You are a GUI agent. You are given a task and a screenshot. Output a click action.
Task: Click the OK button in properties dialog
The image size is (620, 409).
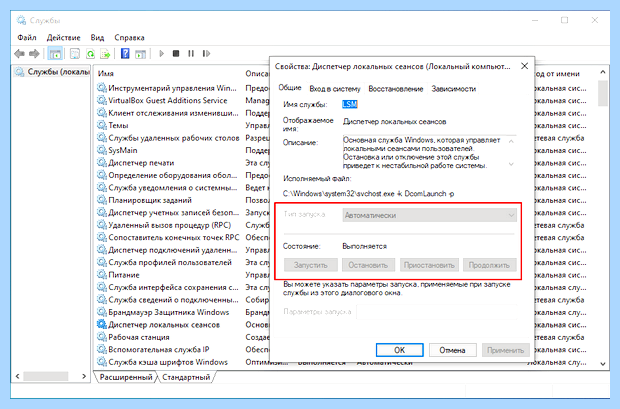(400, 350)
